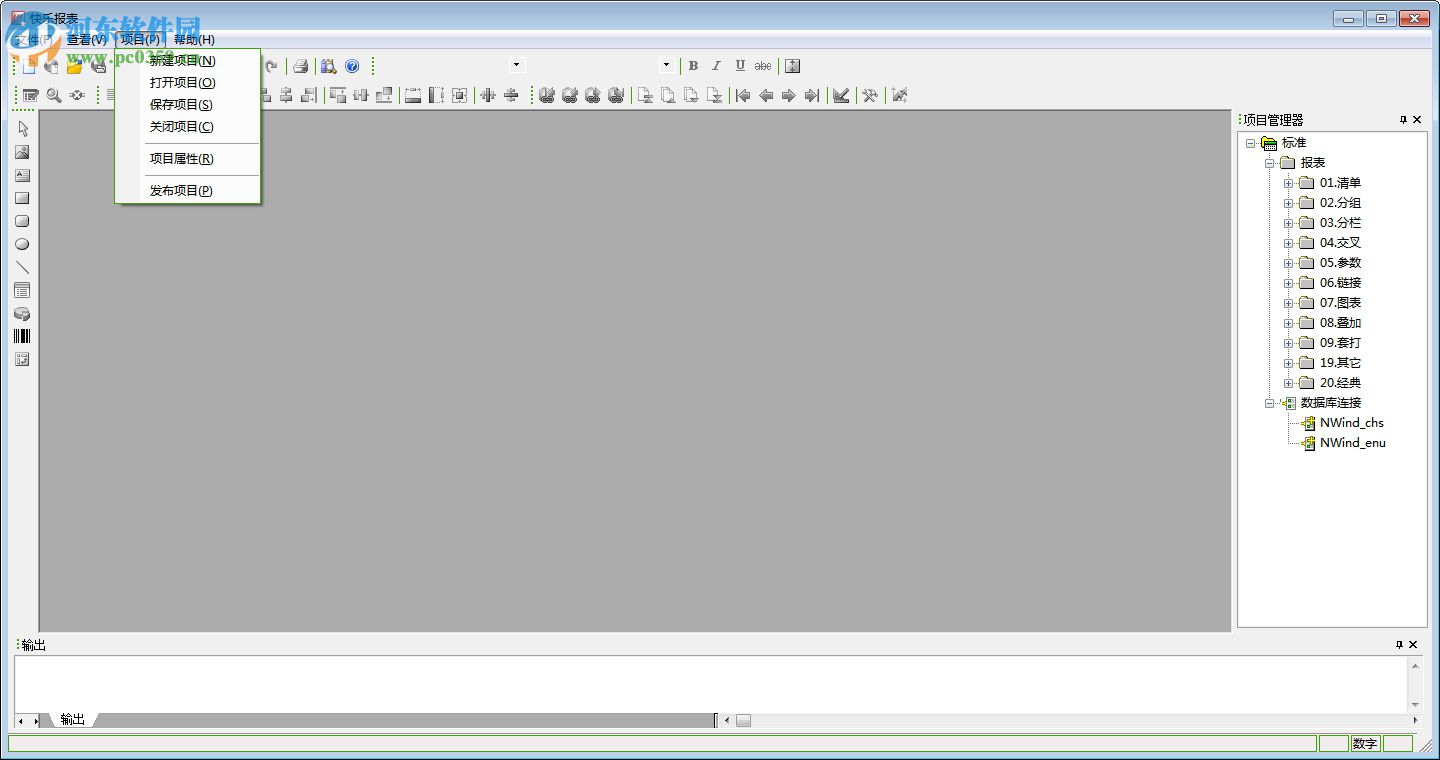Select the ellipse shape tool

(x=22, y=244)
